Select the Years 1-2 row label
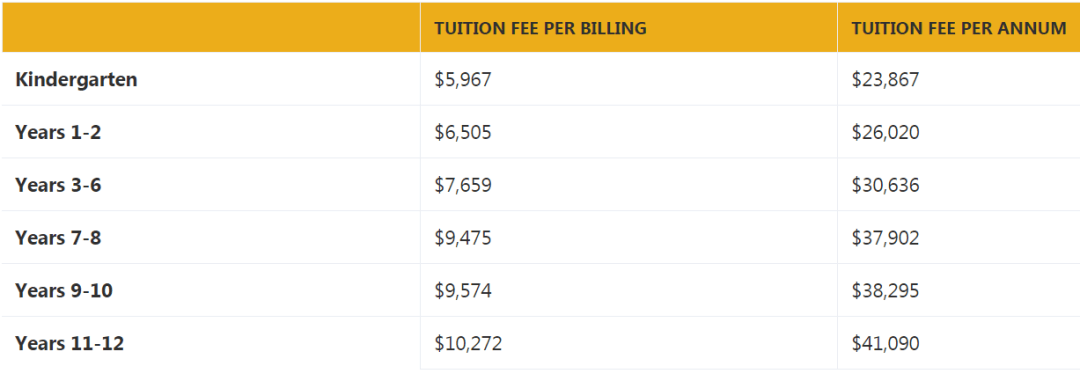The image size is (1080, 381). point(58,132)
